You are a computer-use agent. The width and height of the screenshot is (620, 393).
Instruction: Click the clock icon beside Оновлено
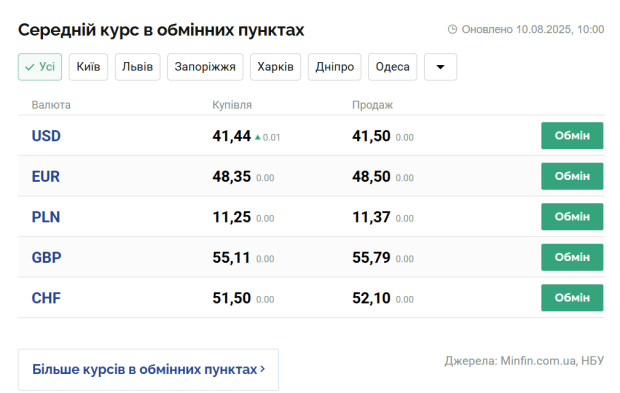point(452,29)
